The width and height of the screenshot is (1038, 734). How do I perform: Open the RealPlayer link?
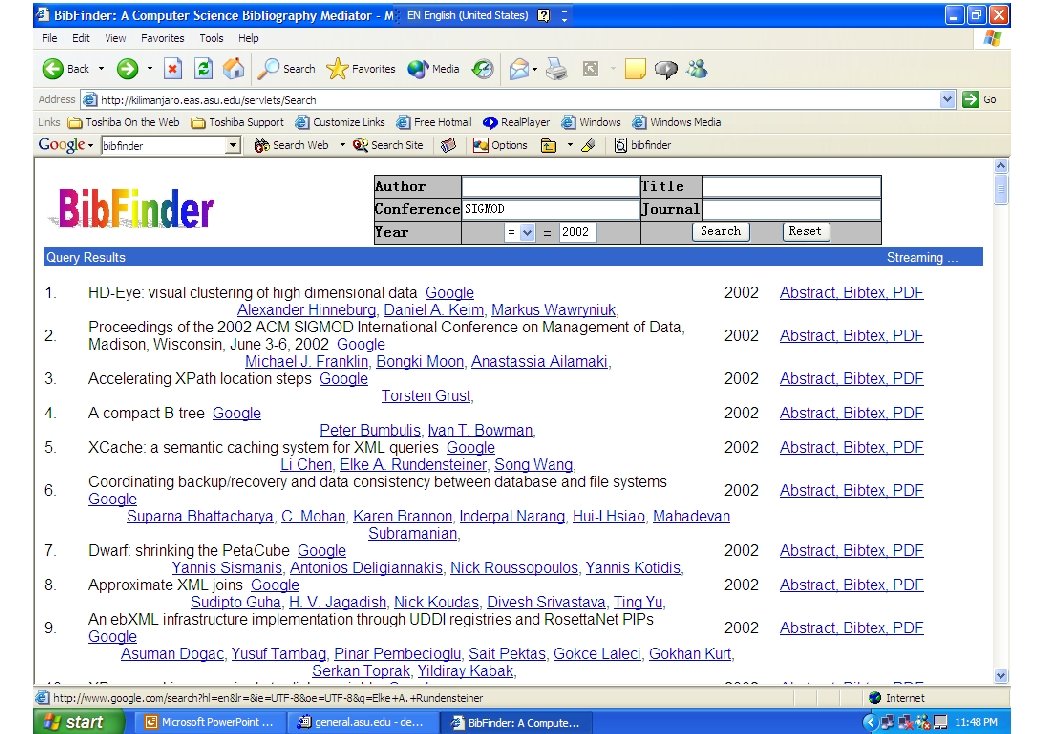pyautogui.click(x=516, y=122)
